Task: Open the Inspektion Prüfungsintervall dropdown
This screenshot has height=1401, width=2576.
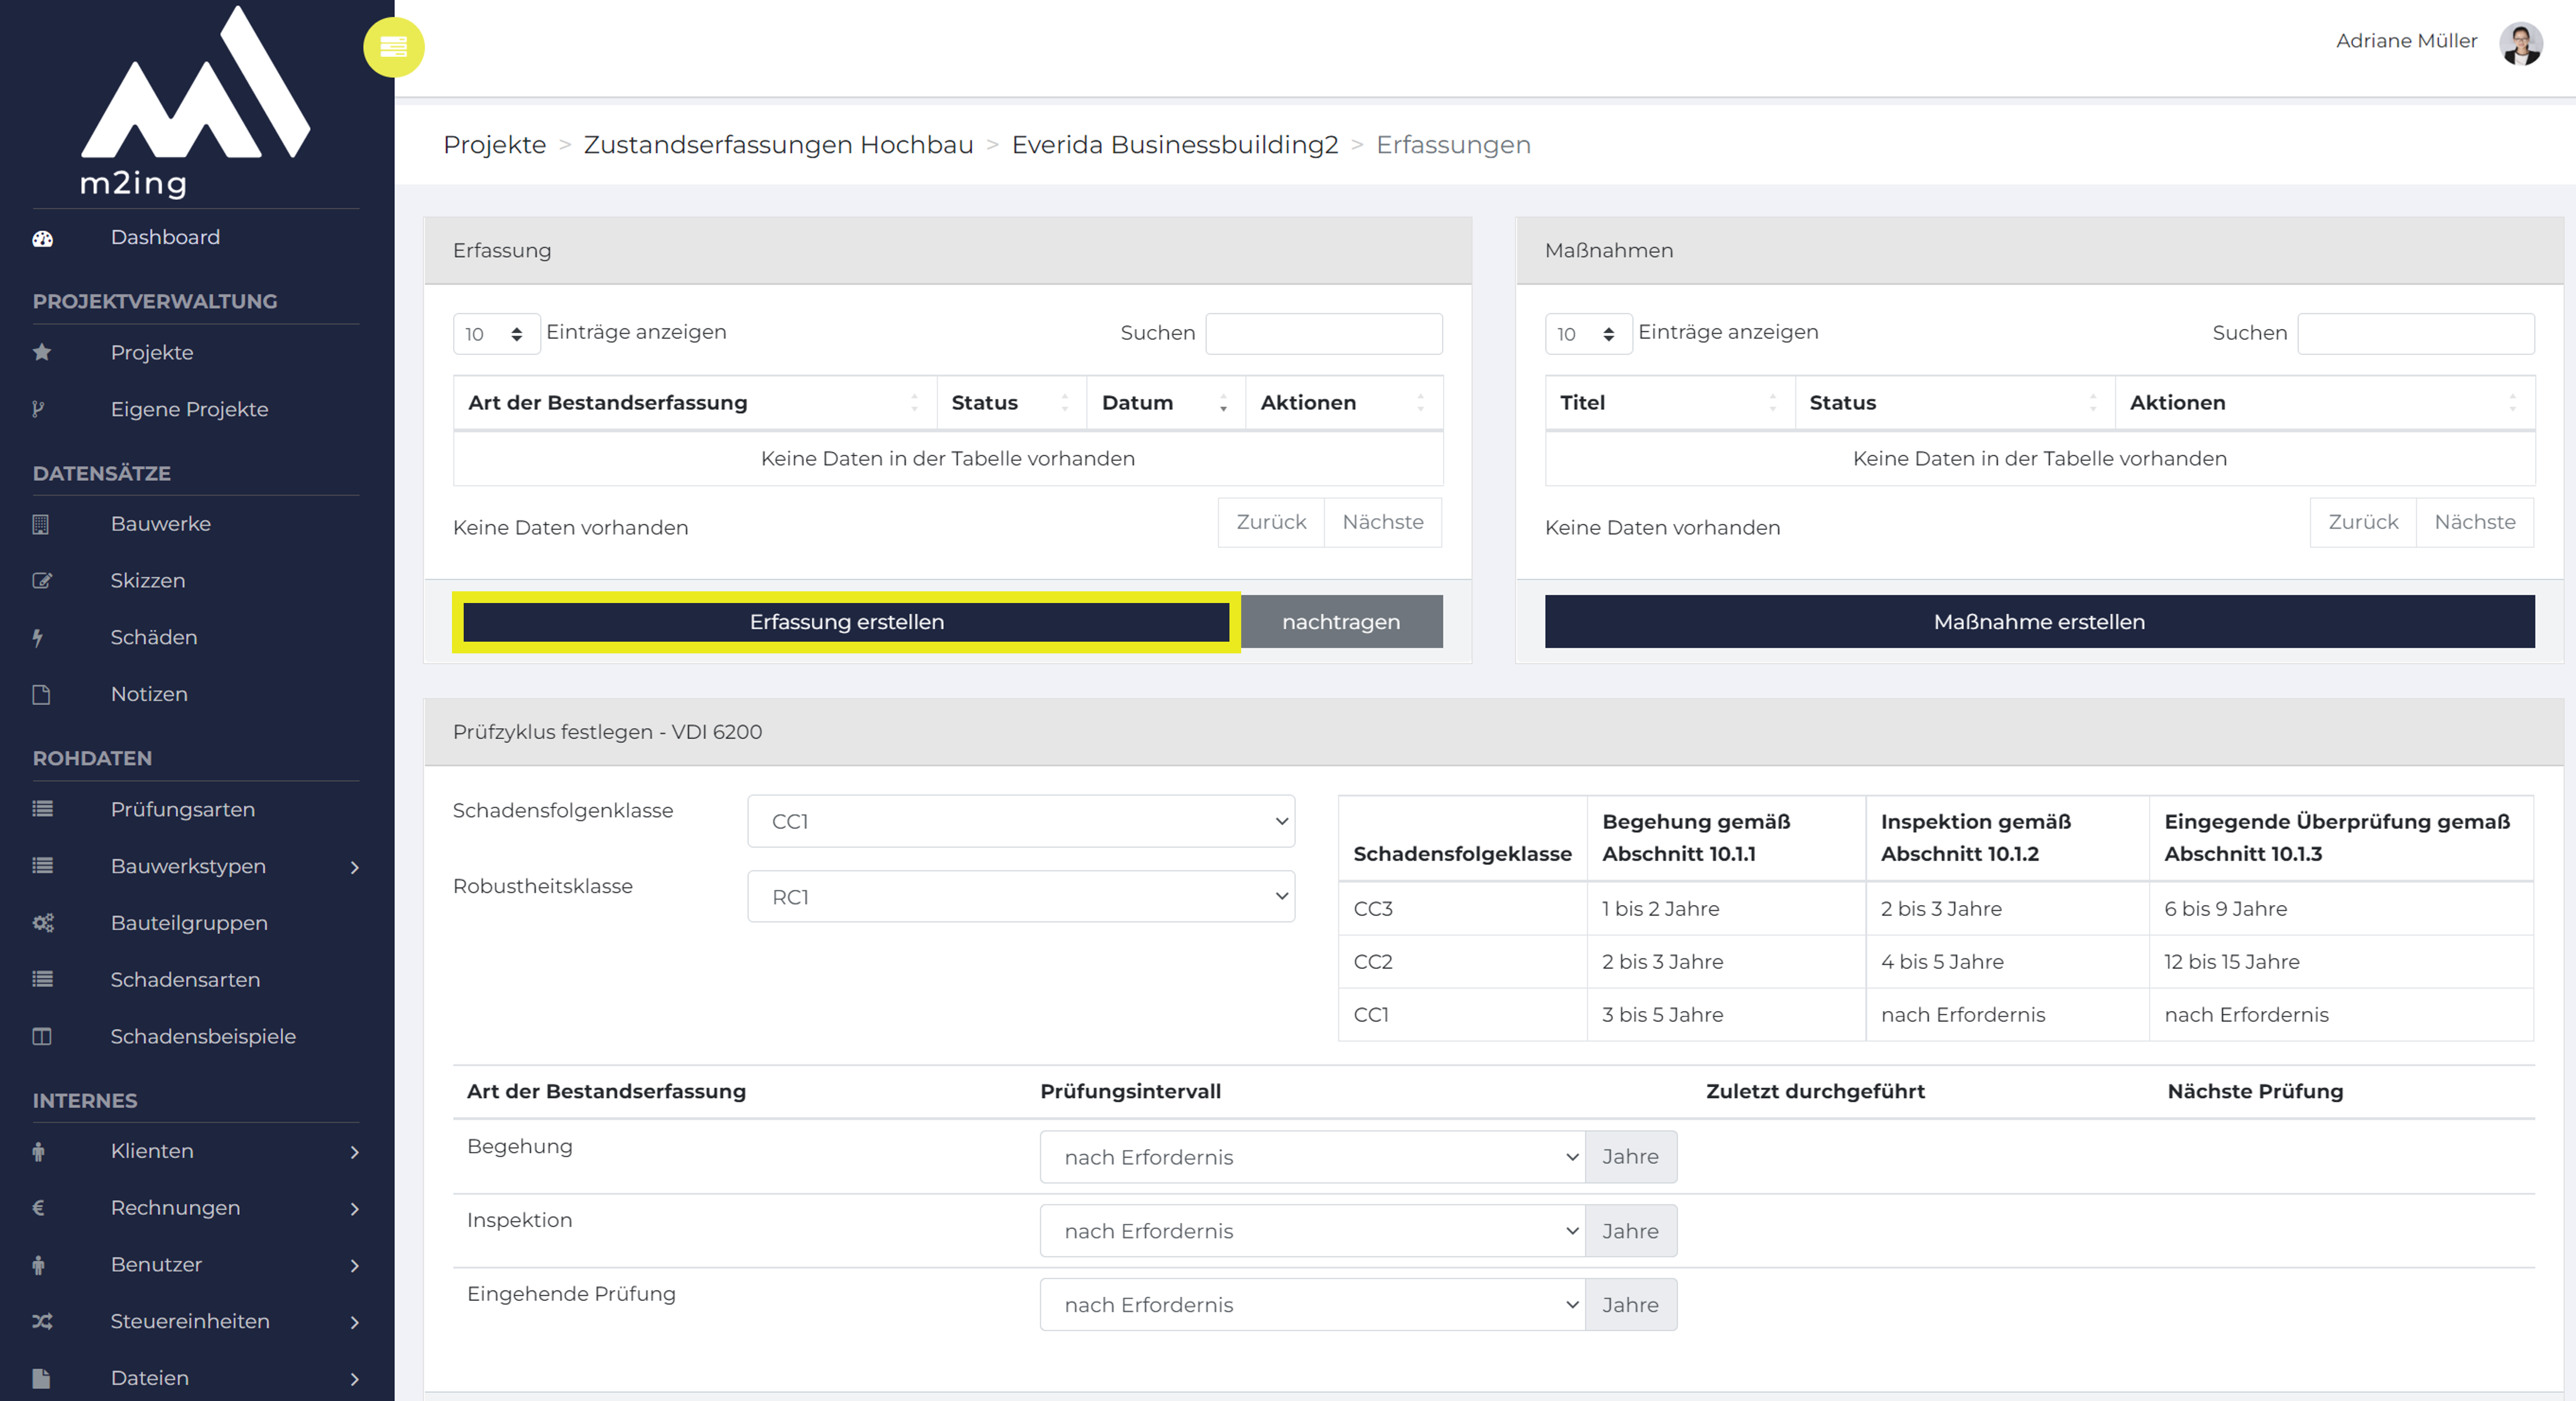Action: (x=1312, y=1231)
